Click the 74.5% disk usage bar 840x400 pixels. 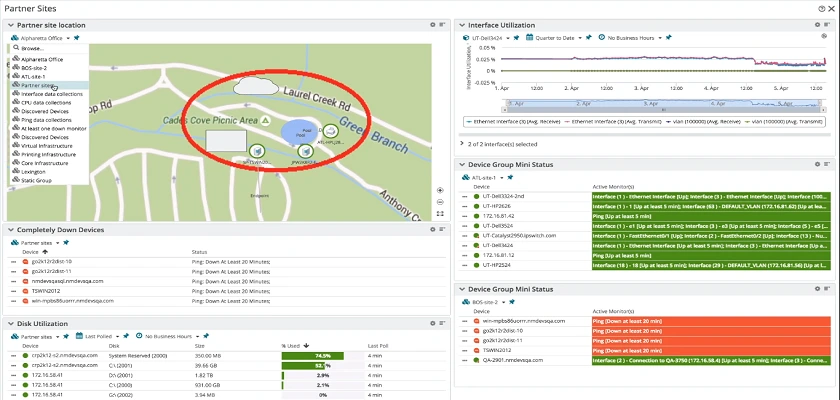click(x=312, y=355)
